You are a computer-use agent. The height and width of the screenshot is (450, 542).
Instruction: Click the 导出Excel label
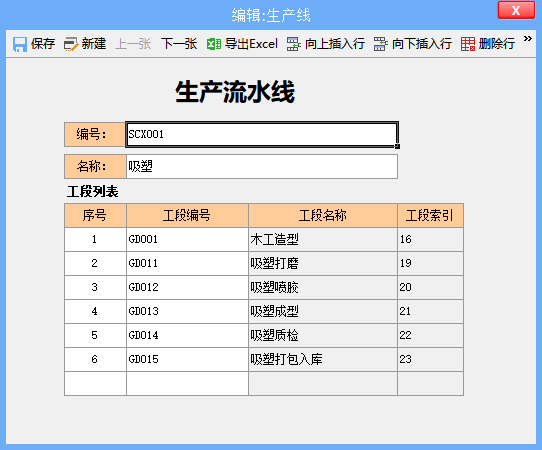(251, 44)
